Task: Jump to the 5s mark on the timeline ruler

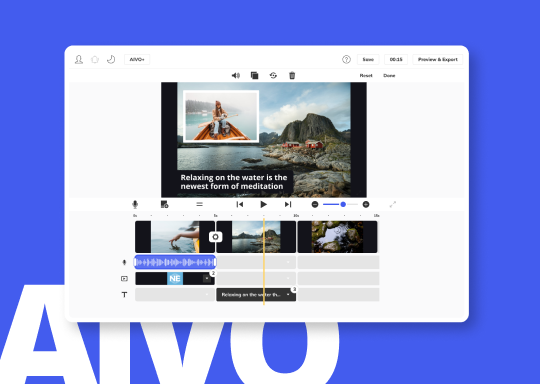Action: (x=216, y=216)
